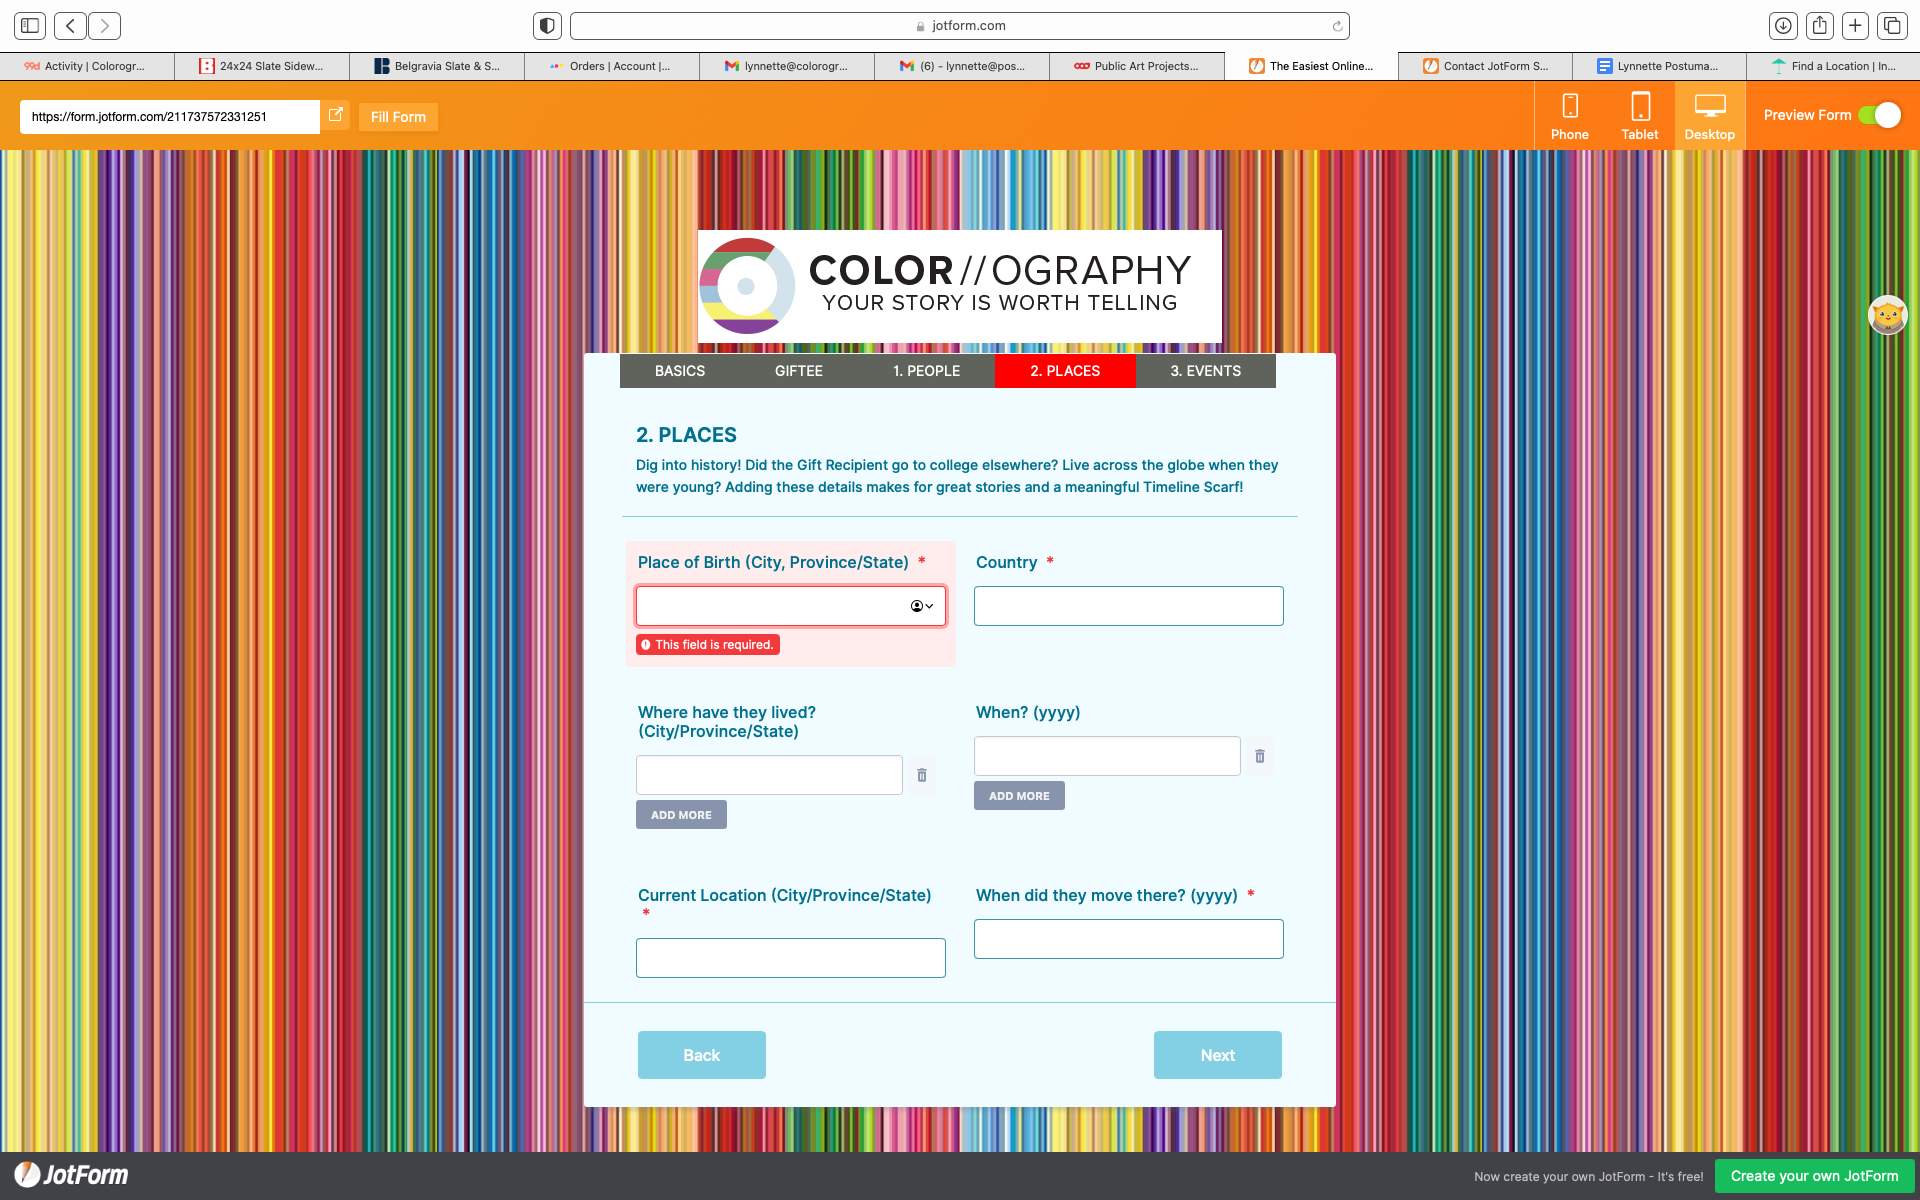Screen dimensions: 1920x1200
Task: Open the 1. PEOPLE tab
Action: (x=926, y=371)
